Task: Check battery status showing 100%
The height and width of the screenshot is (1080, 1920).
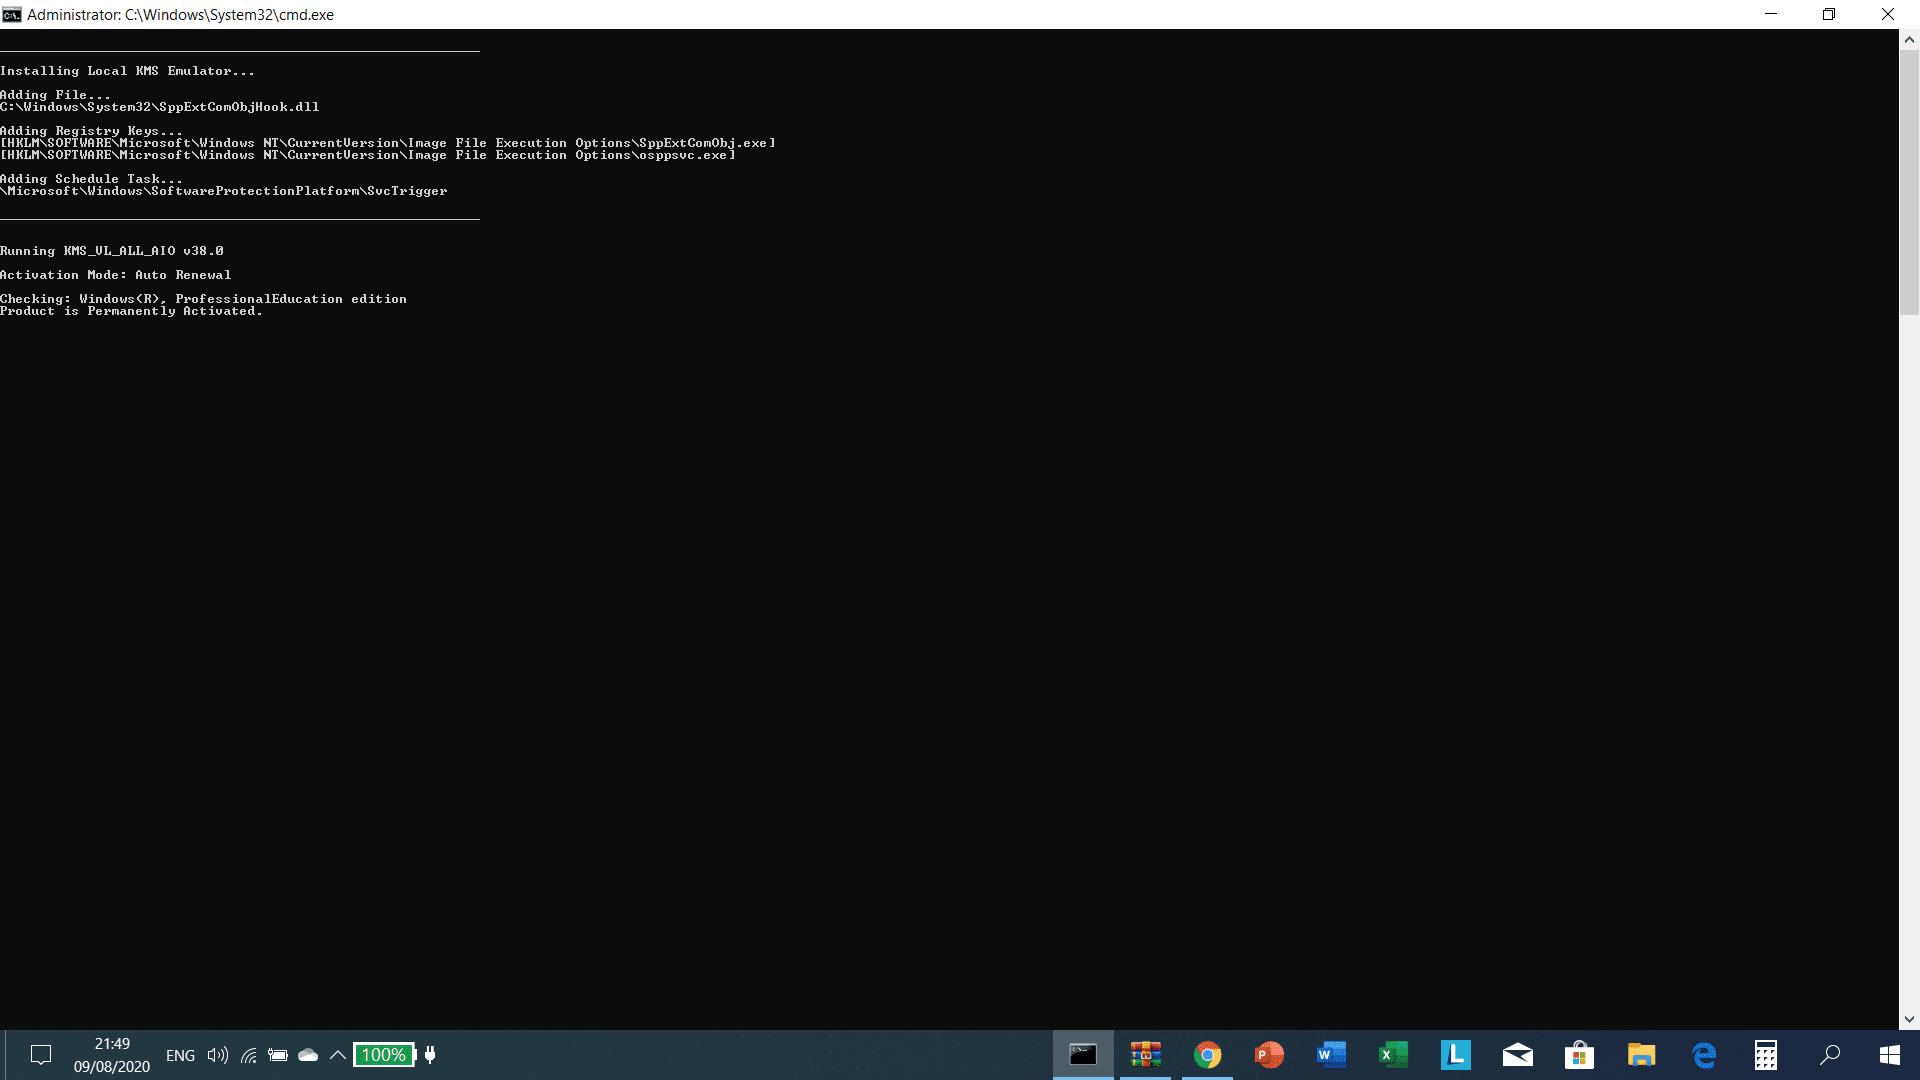Action: [384, 1054]
